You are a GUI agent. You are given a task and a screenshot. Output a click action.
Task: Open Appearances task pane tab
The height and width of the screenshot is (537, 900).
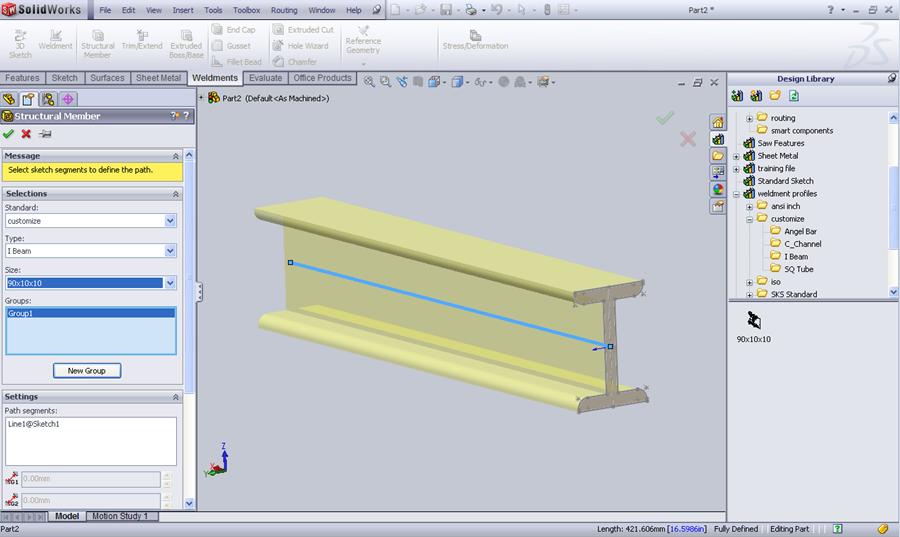point(717,189)
